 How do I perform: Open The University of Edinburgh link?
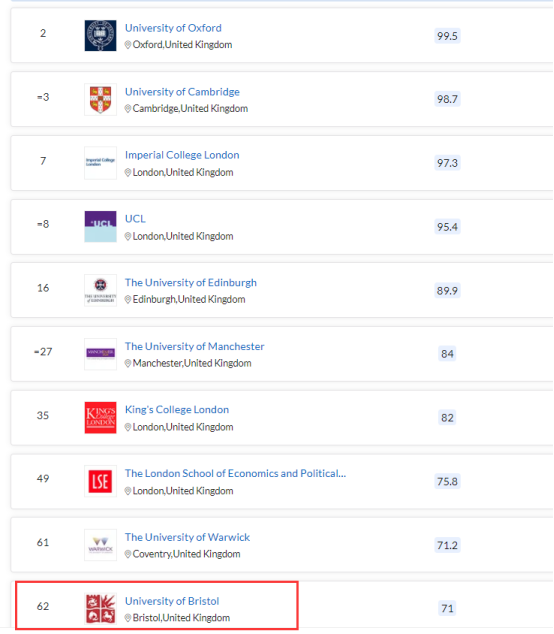pyautogui.click(x=190, y=282)
